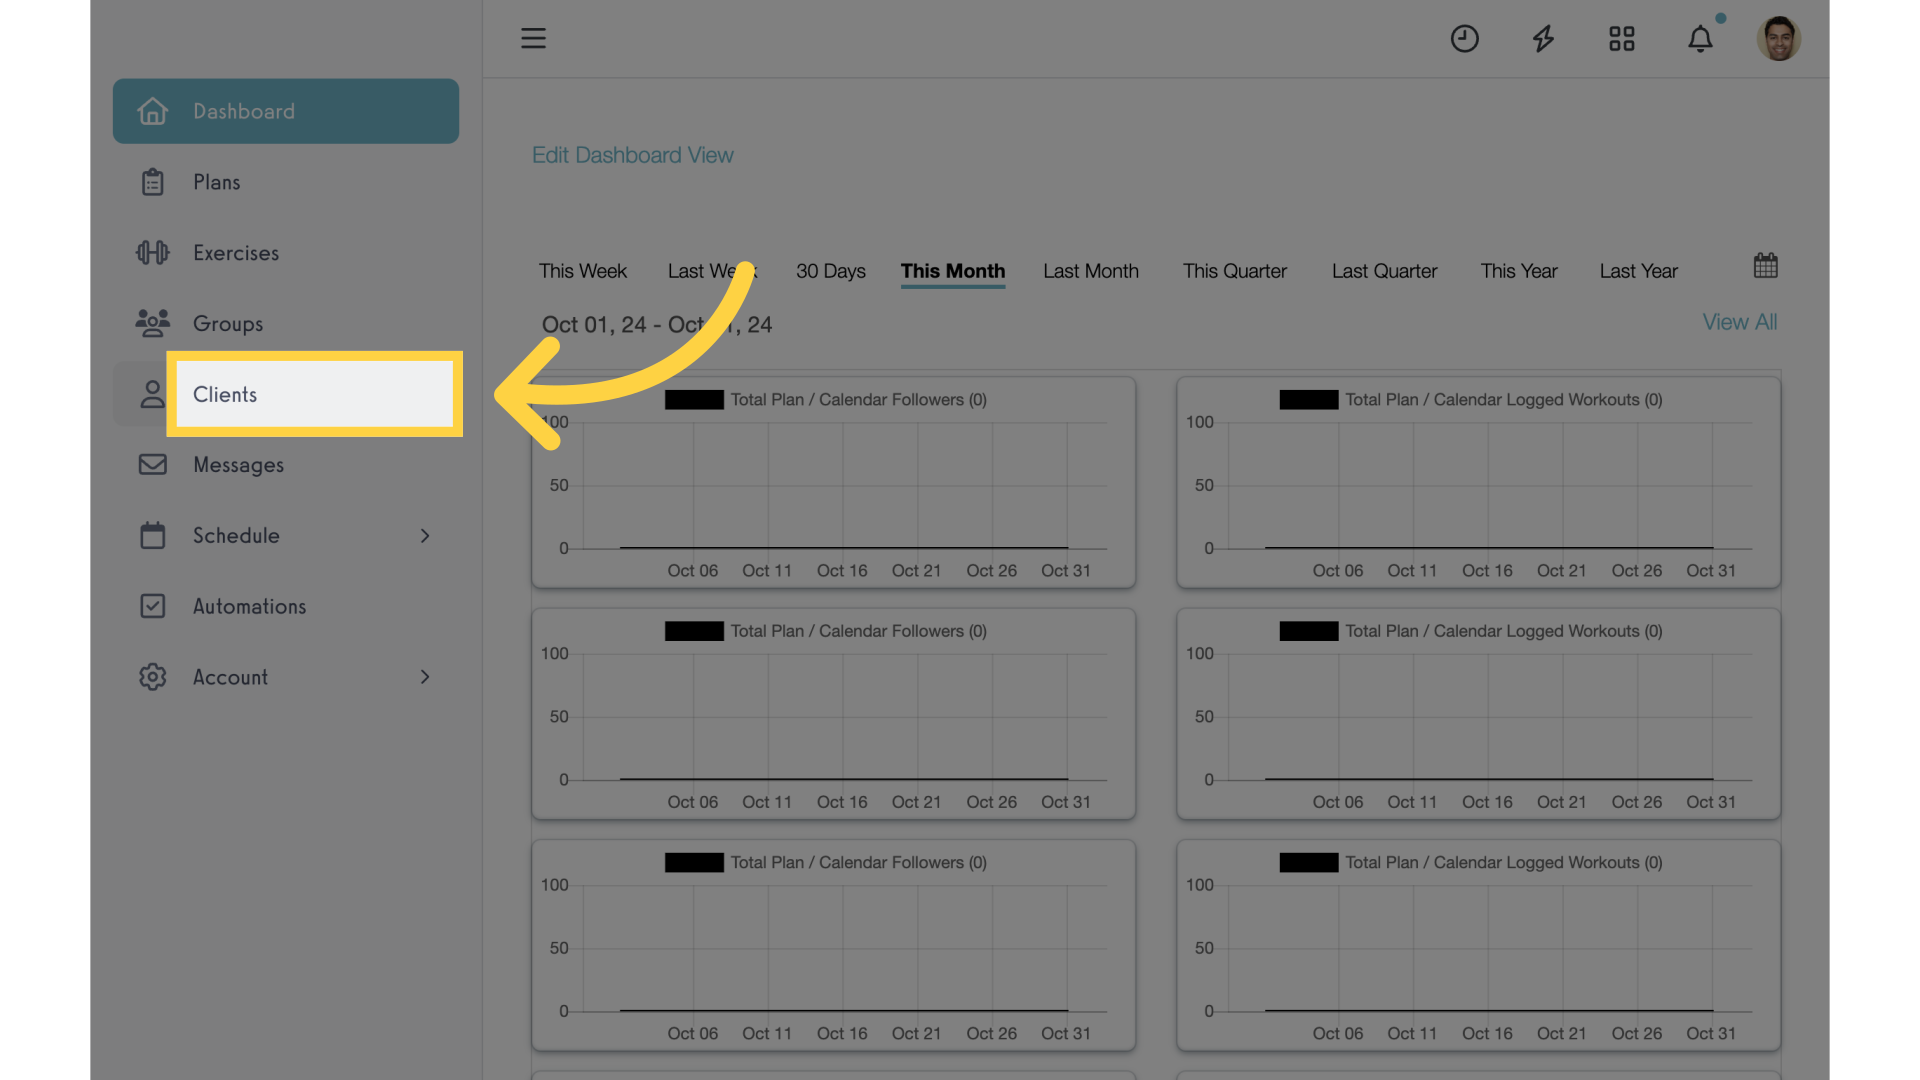Click the Automations checkmark icon

pyautogui.click(x=152, y=606)
